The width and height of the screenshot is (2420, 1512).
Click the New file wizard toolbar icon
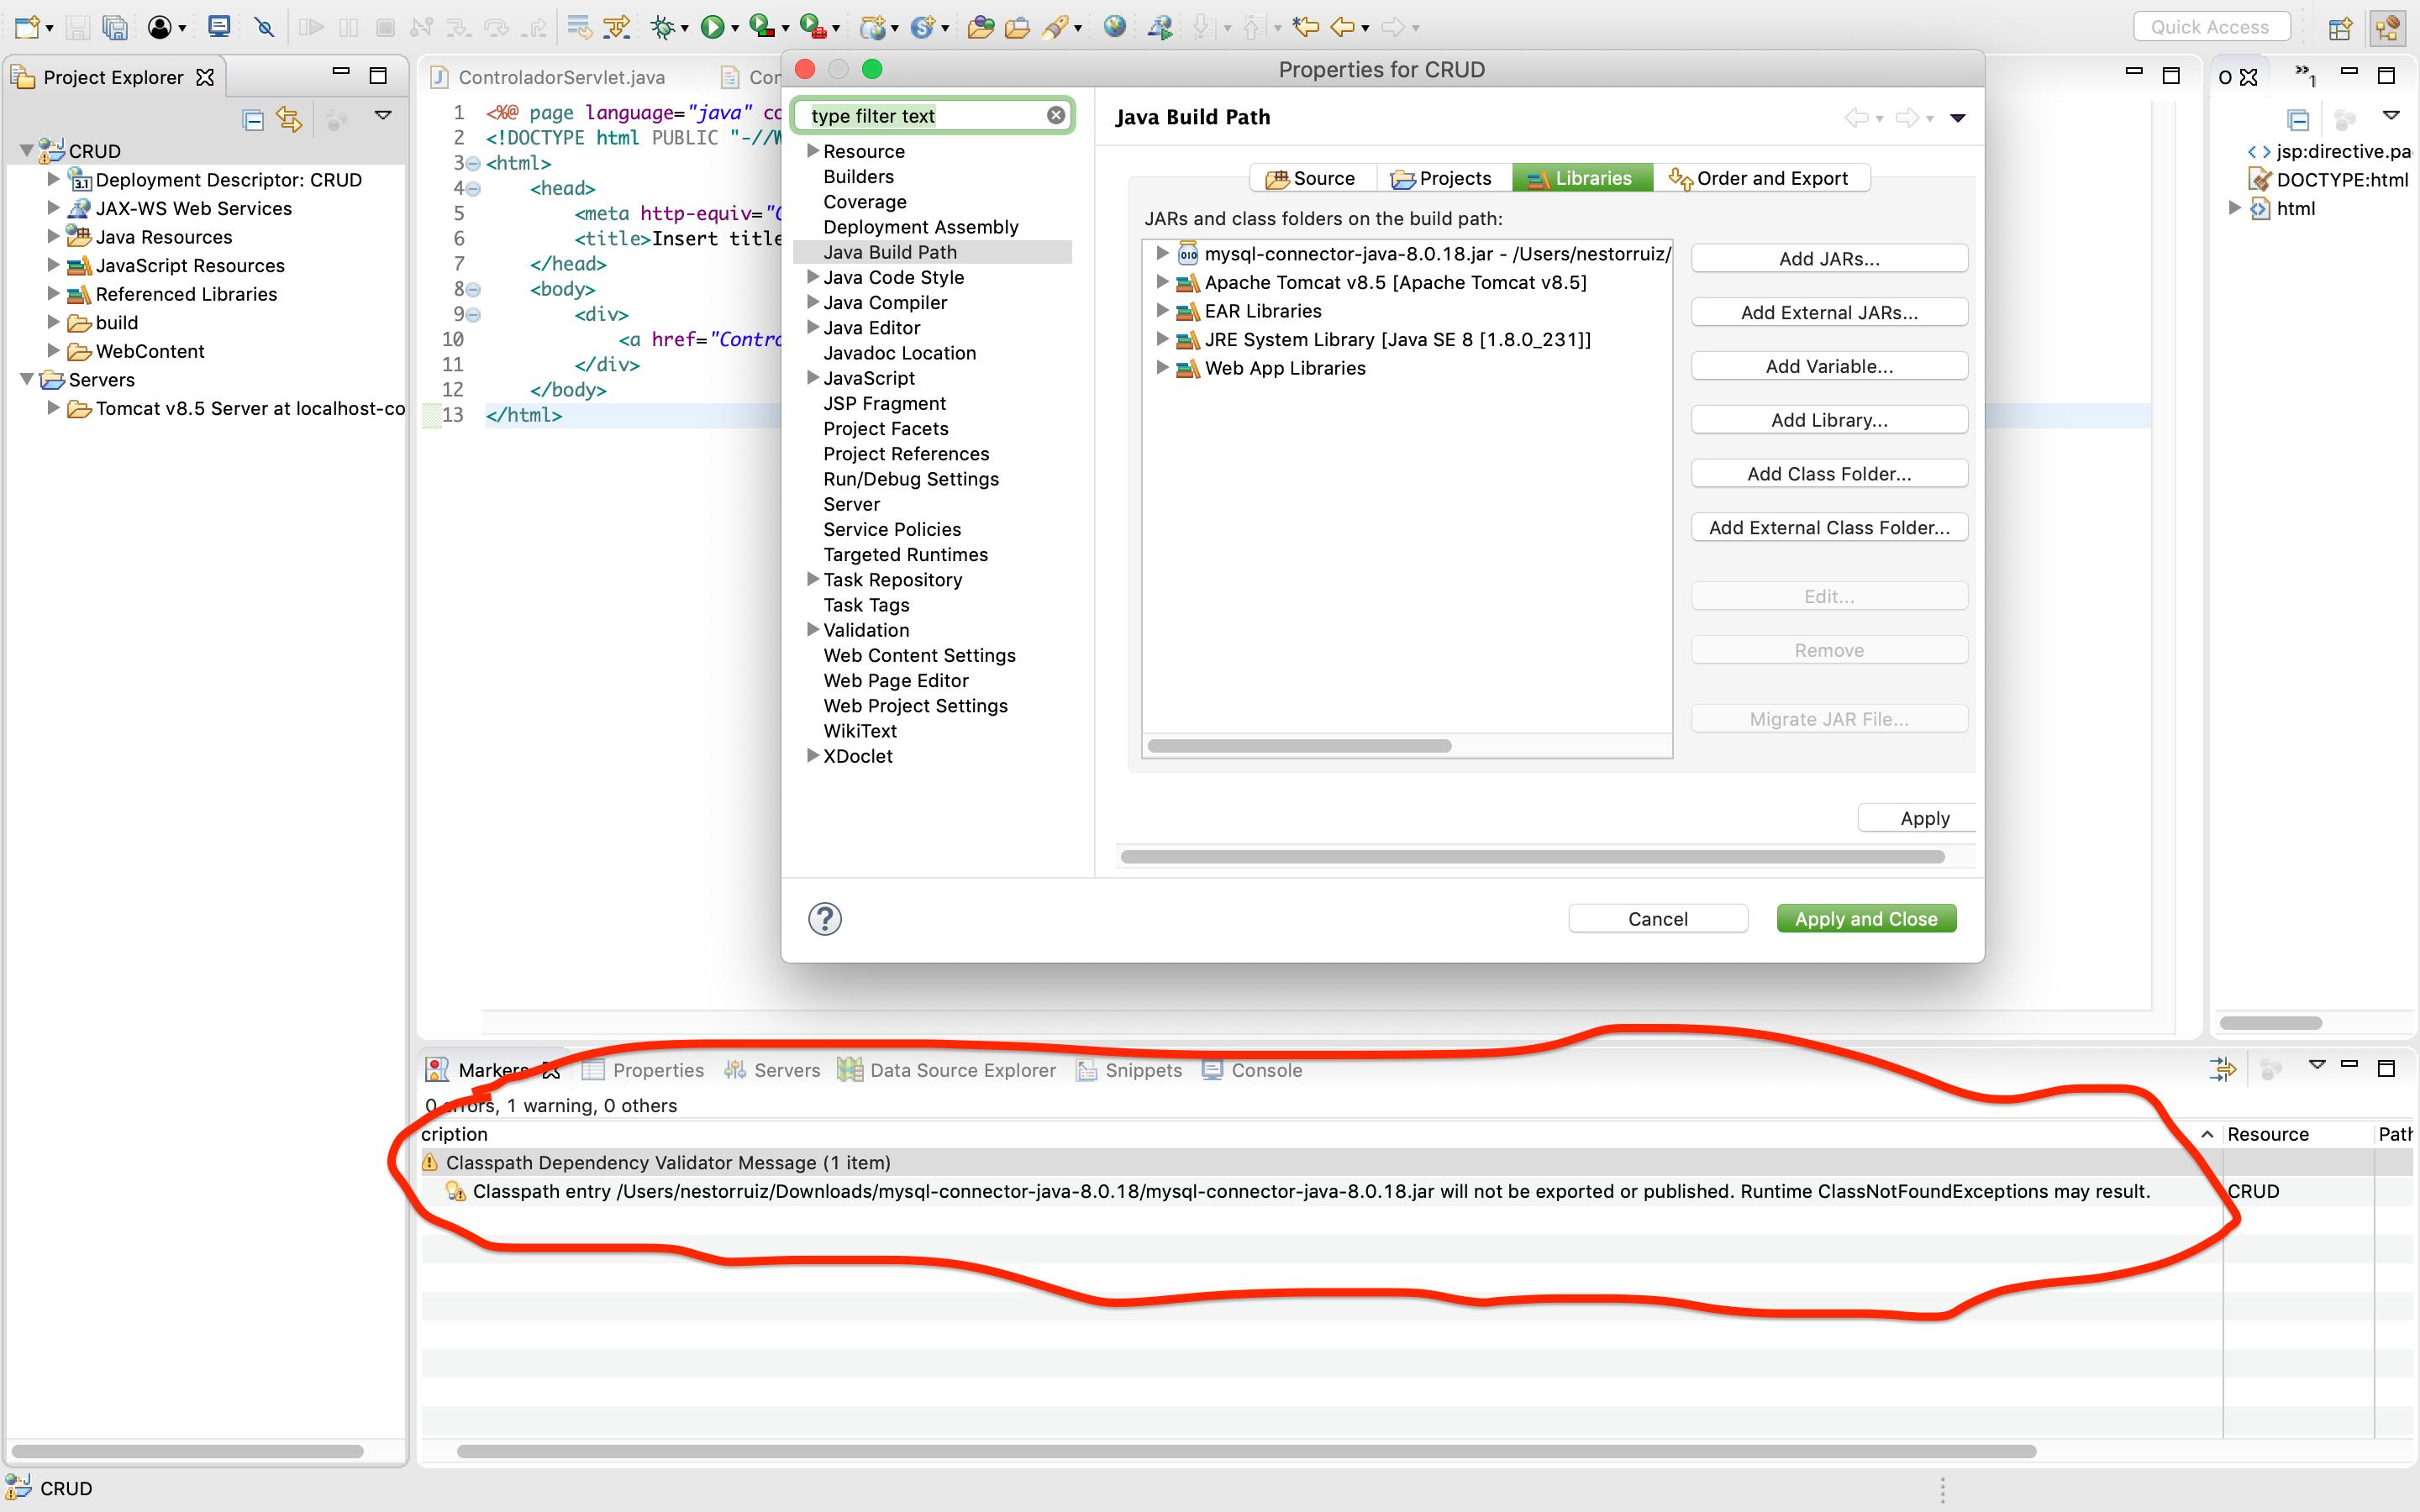(x=27, y=27)
